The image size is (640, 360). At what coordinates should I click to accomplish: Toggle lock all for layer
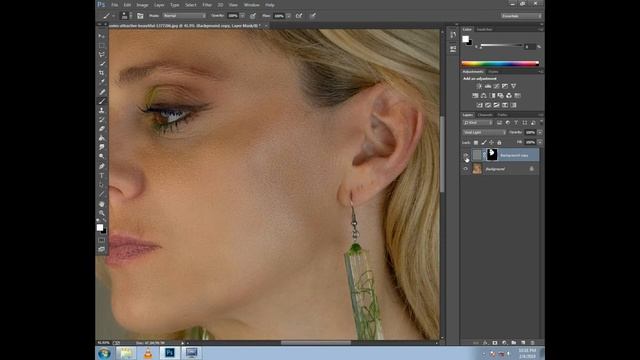pyautogui.click(x=499, y=142)
